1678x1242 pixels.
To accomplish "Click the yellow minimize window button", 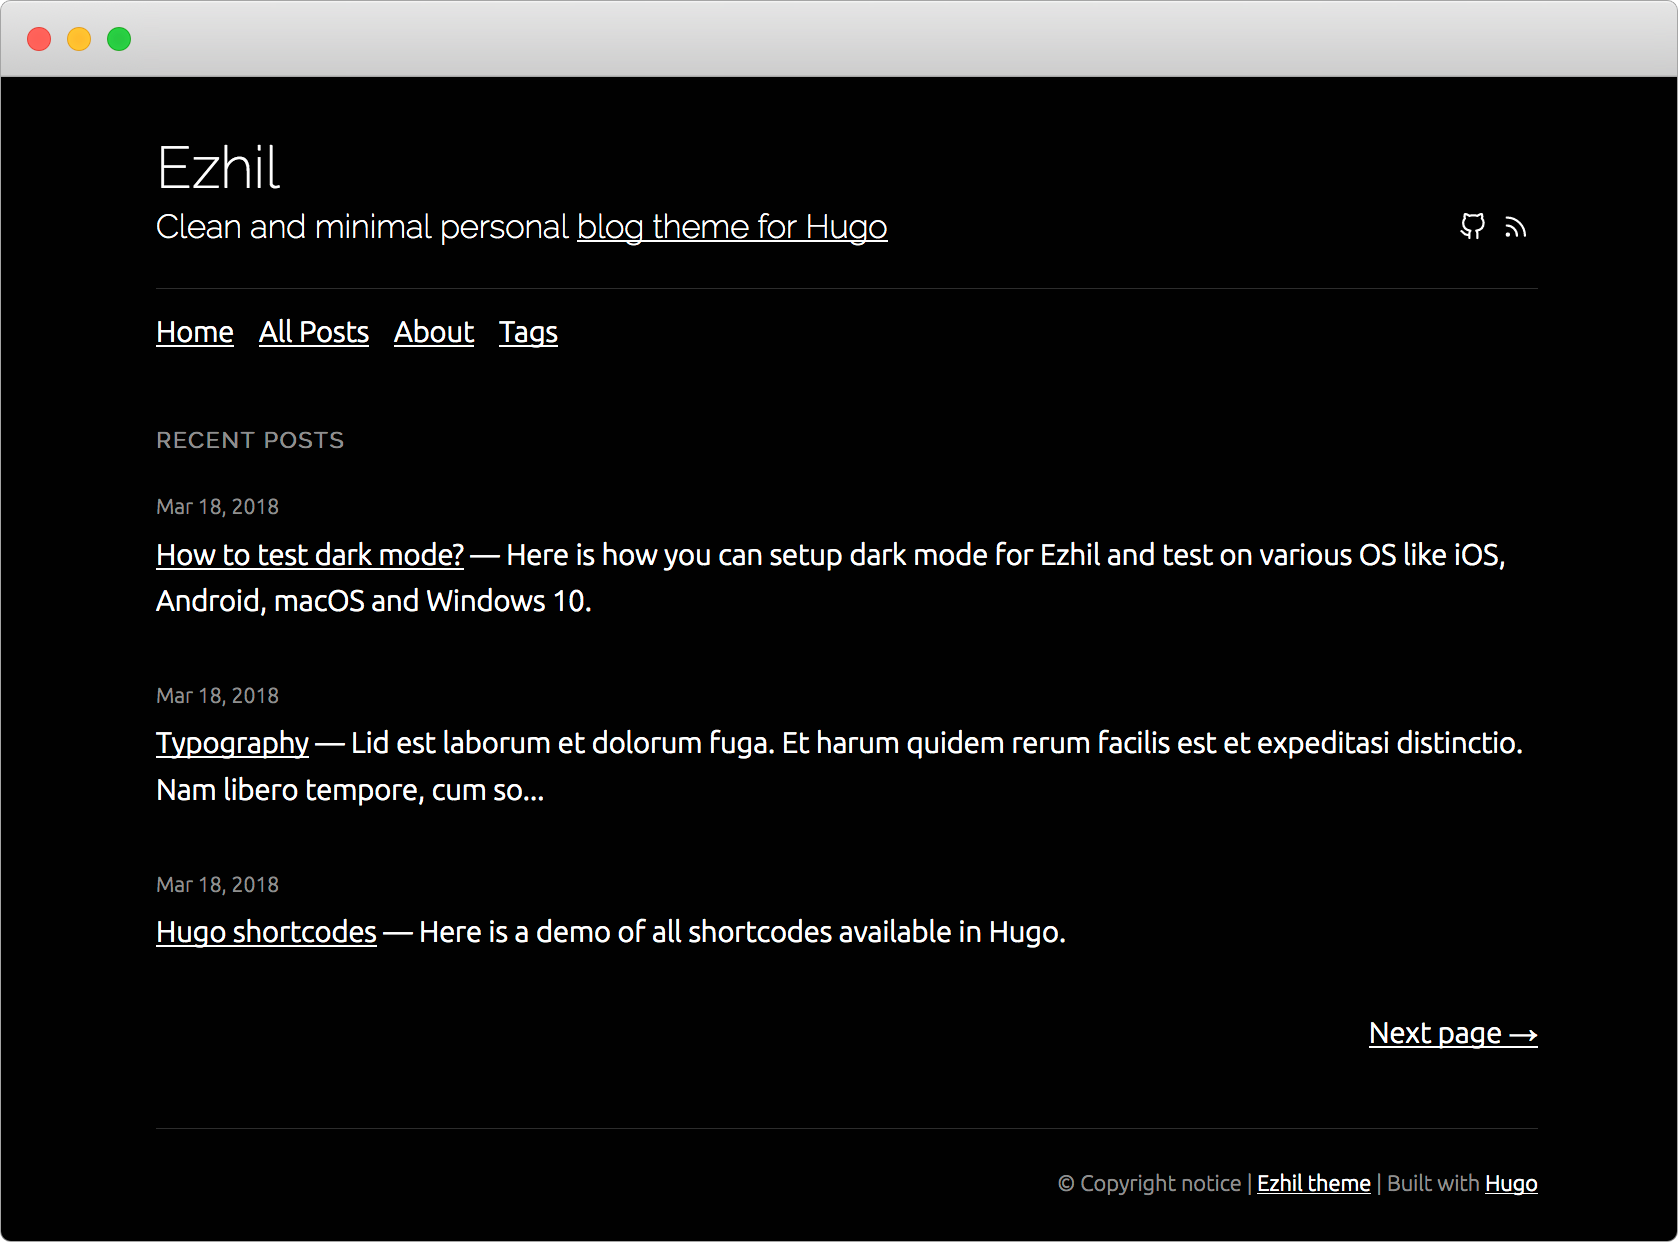I will tap(79, 39).
